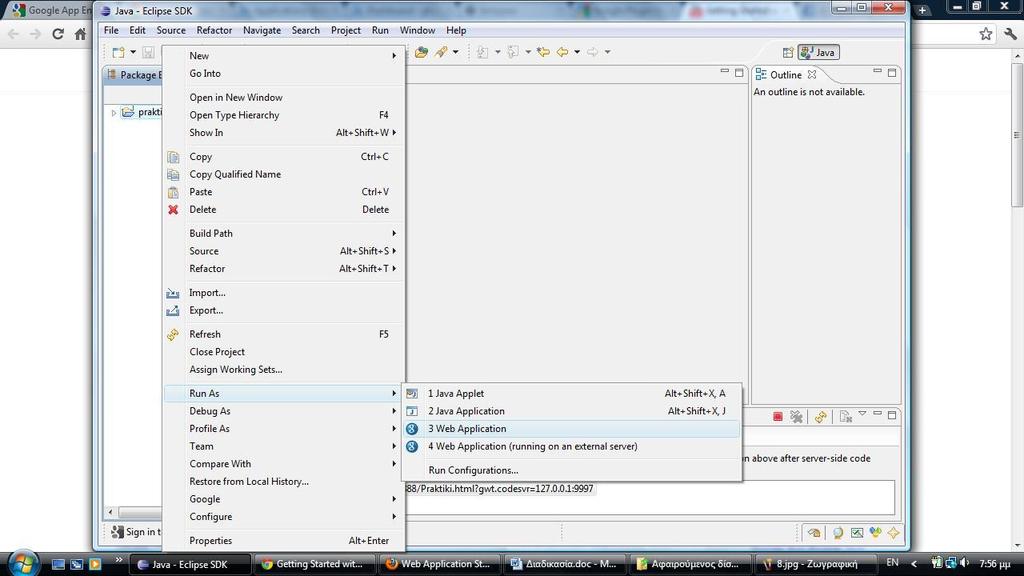Click Chrome's reload button behind Eclipse

[57, 34]
